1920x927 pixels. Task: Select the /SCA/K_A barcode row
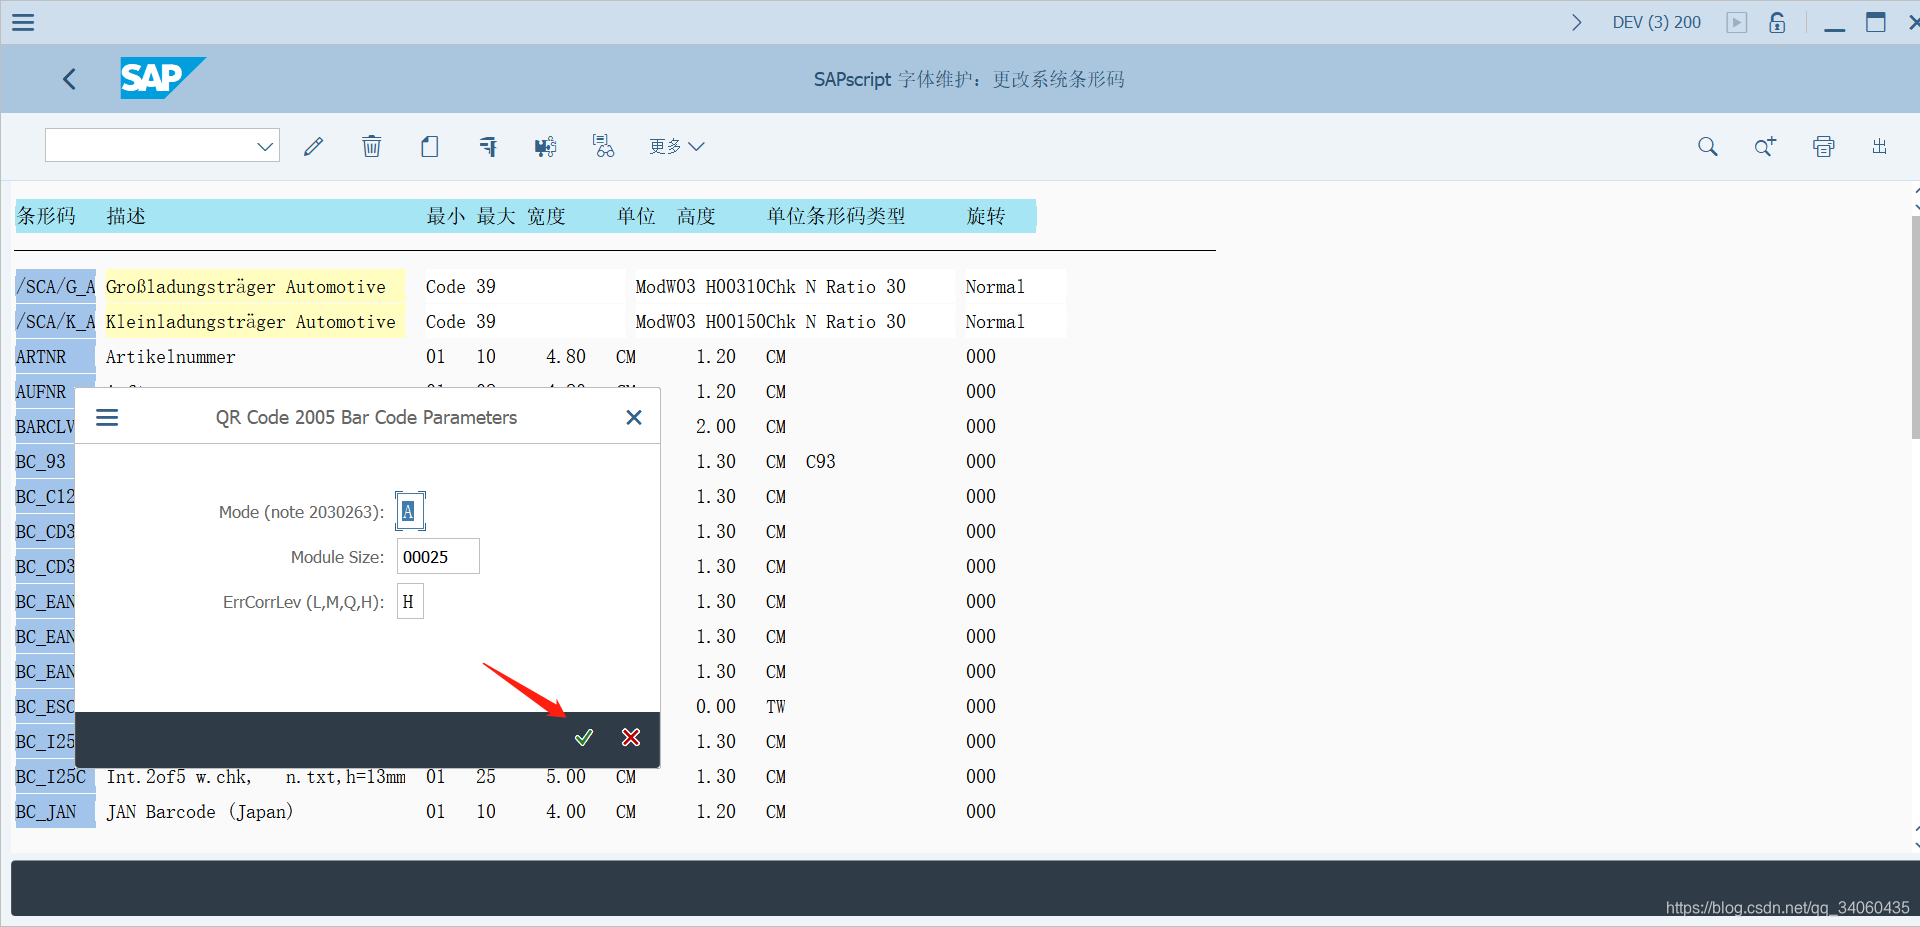[55, 322]
